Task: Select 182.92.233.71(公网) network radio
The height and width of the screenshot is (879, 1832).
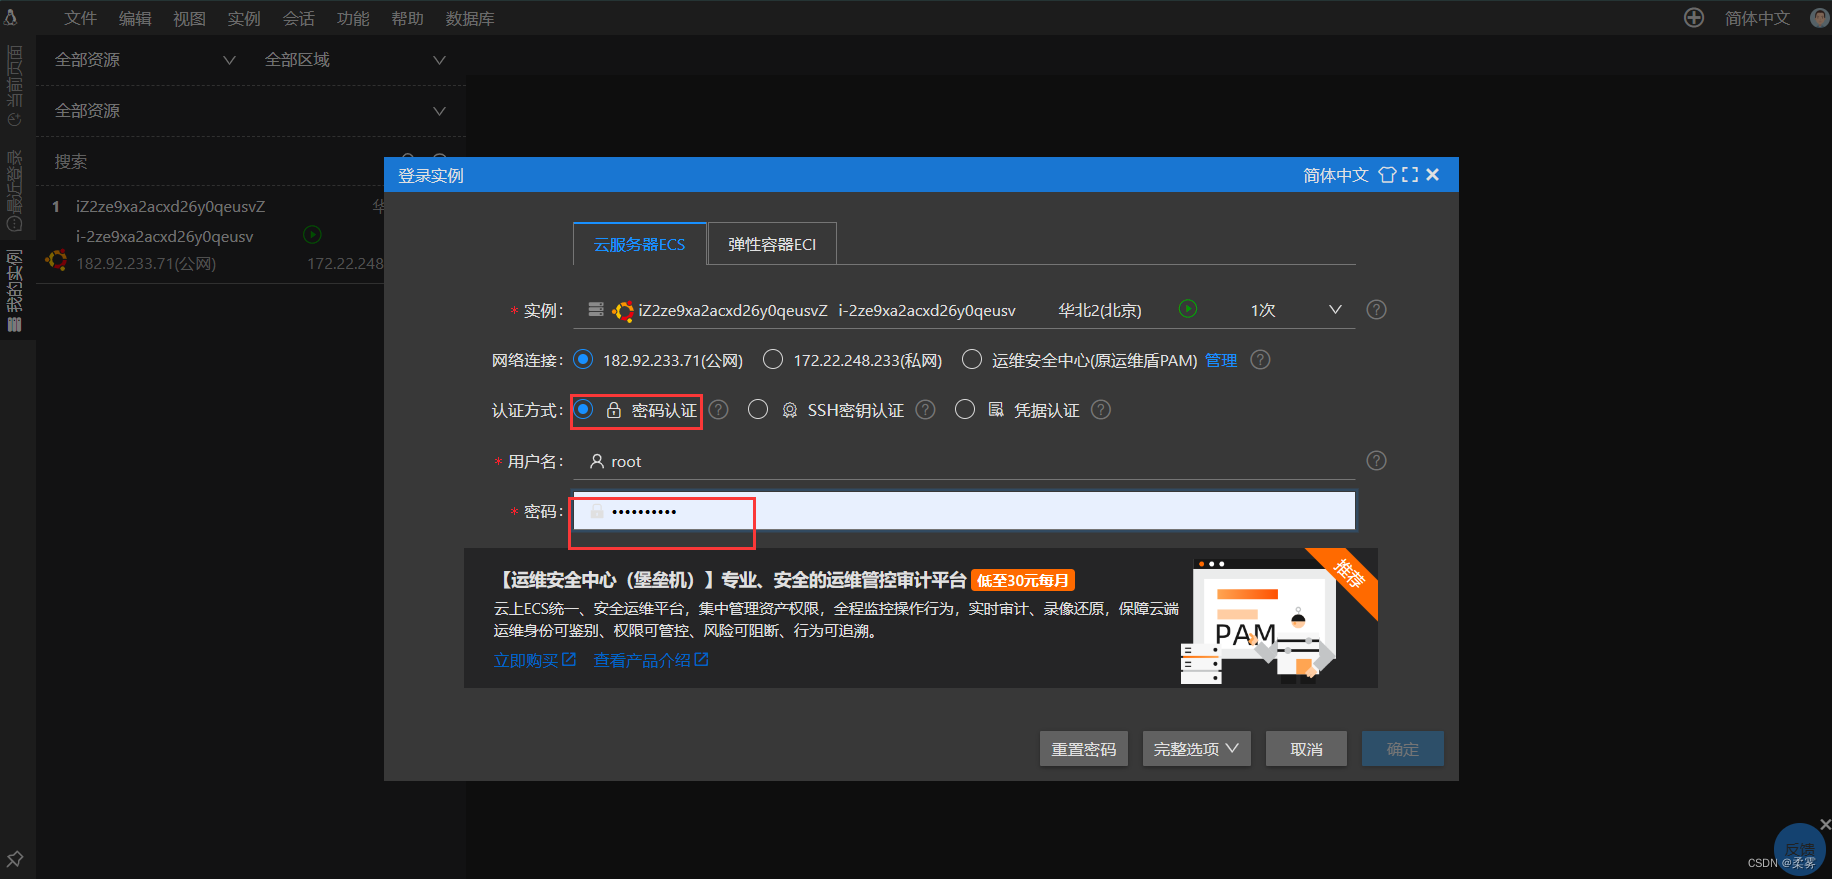Action: tap(583, 359)
